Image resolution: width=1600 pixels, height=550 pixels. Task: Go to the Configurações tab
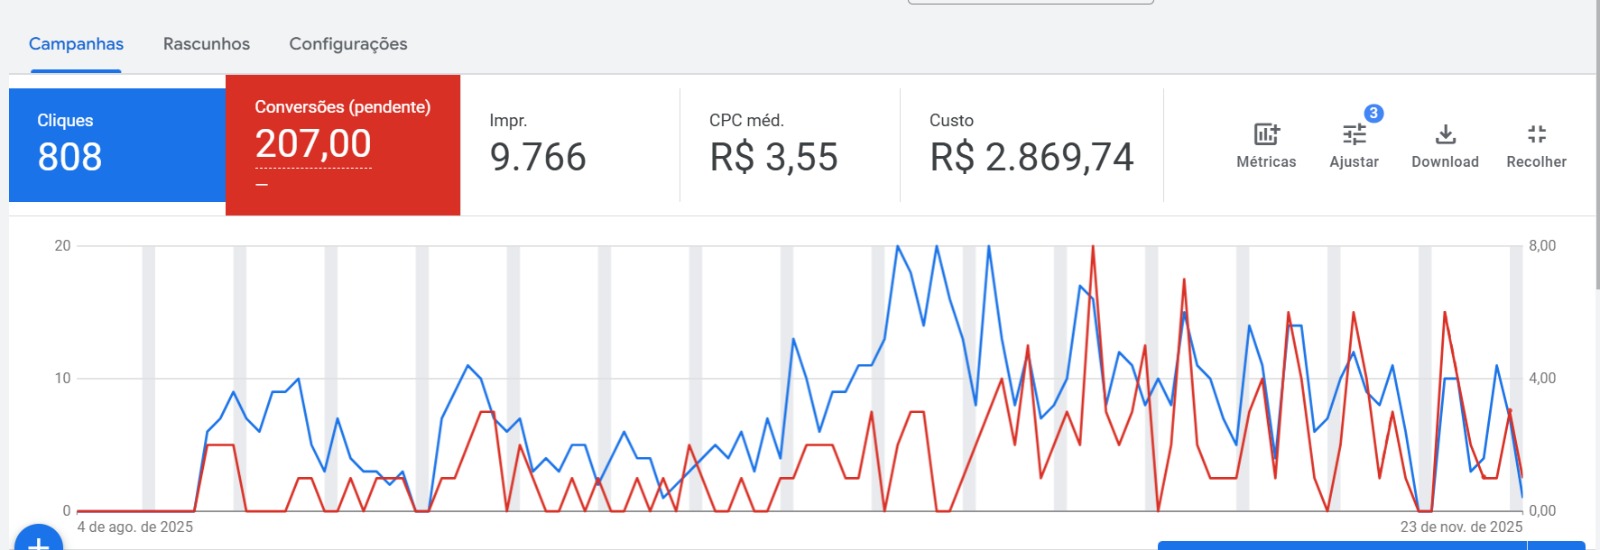click(348, 44)
